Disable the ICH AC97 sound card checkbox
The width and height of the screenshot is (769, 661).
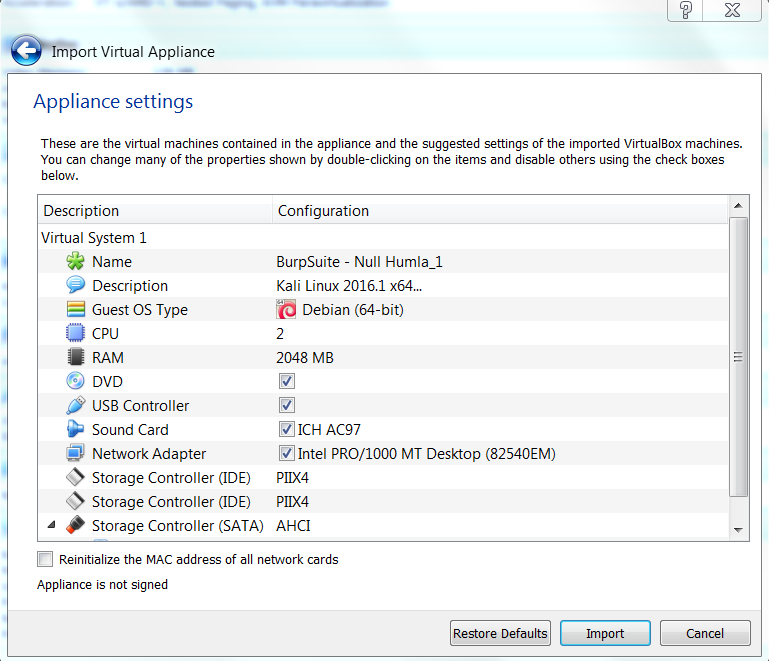(x=287, y=429)
